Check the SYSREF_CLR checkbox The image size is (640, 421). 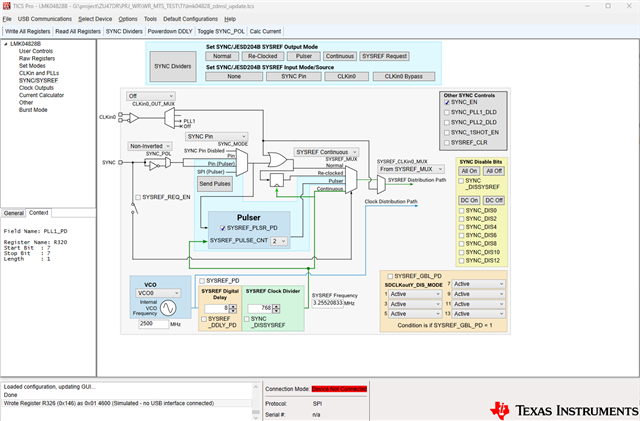[447, 143]
